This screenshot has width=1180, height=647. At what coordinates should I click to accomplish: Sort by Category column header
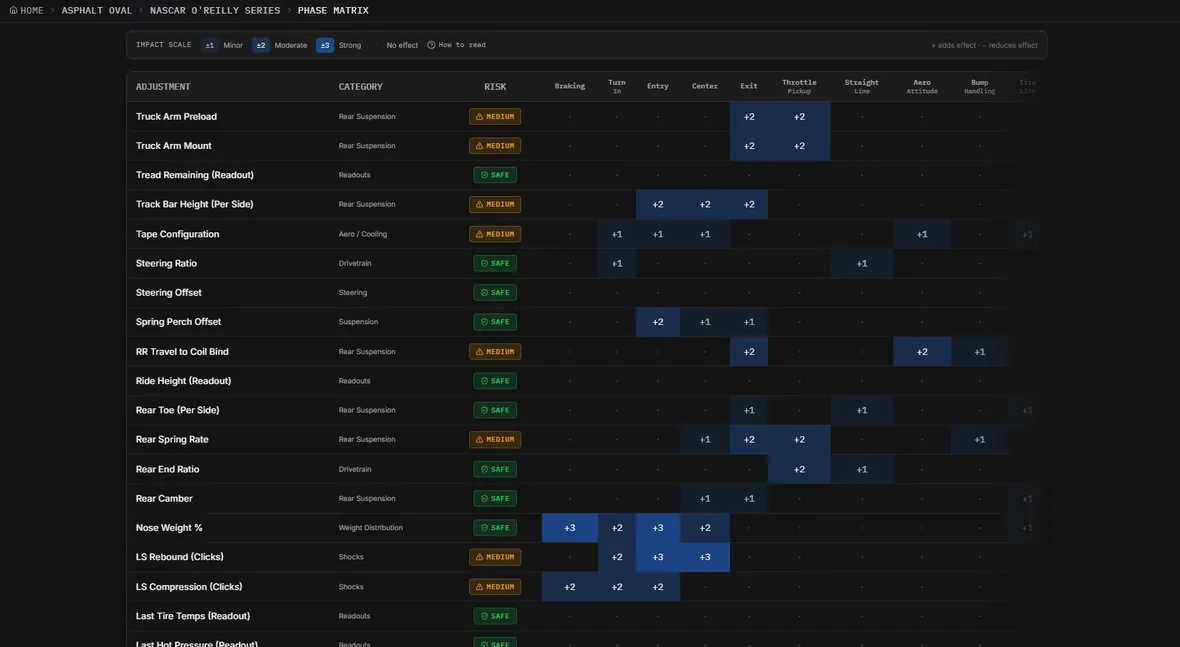(x=360, y=87)
